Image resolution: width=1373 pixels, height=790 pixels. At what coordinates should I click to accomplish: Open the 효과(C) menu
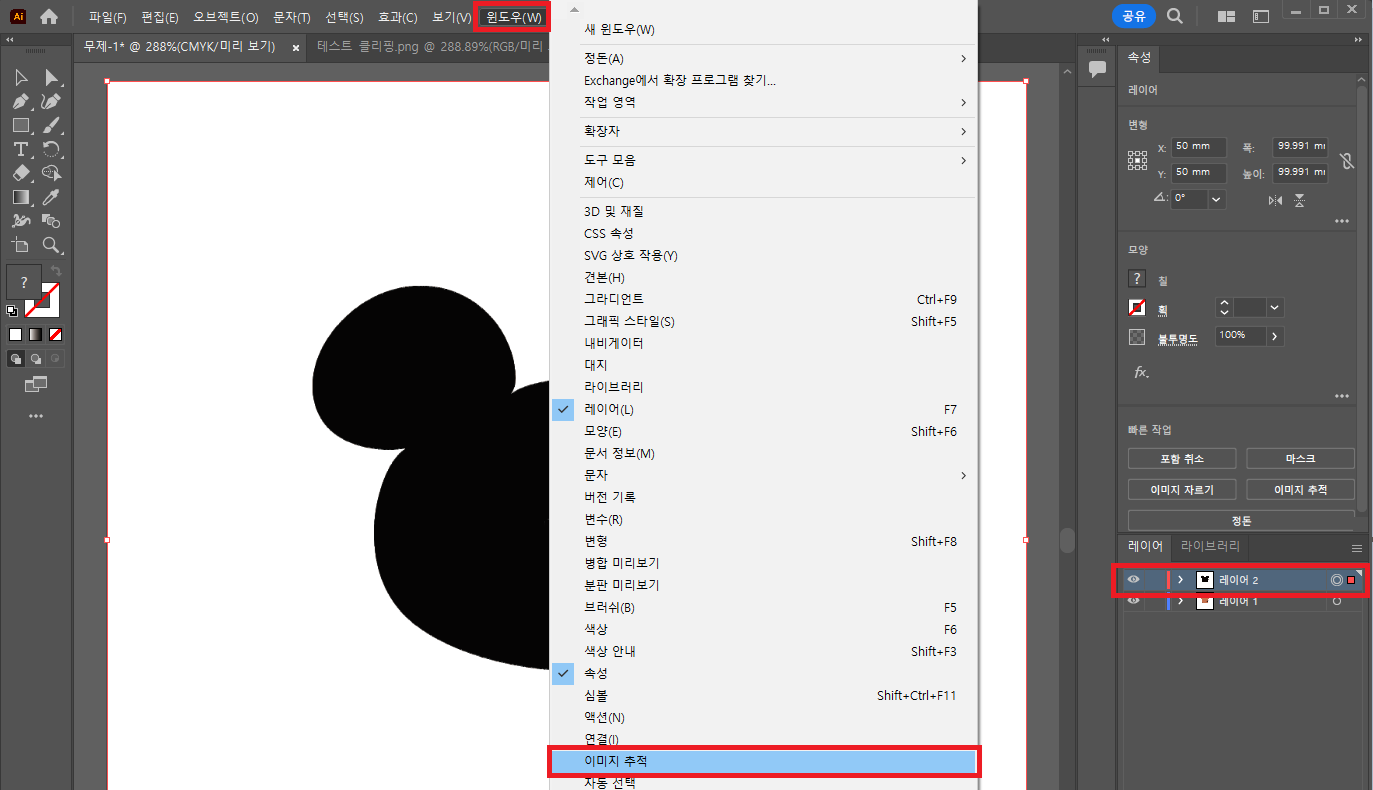pos(398,18)
